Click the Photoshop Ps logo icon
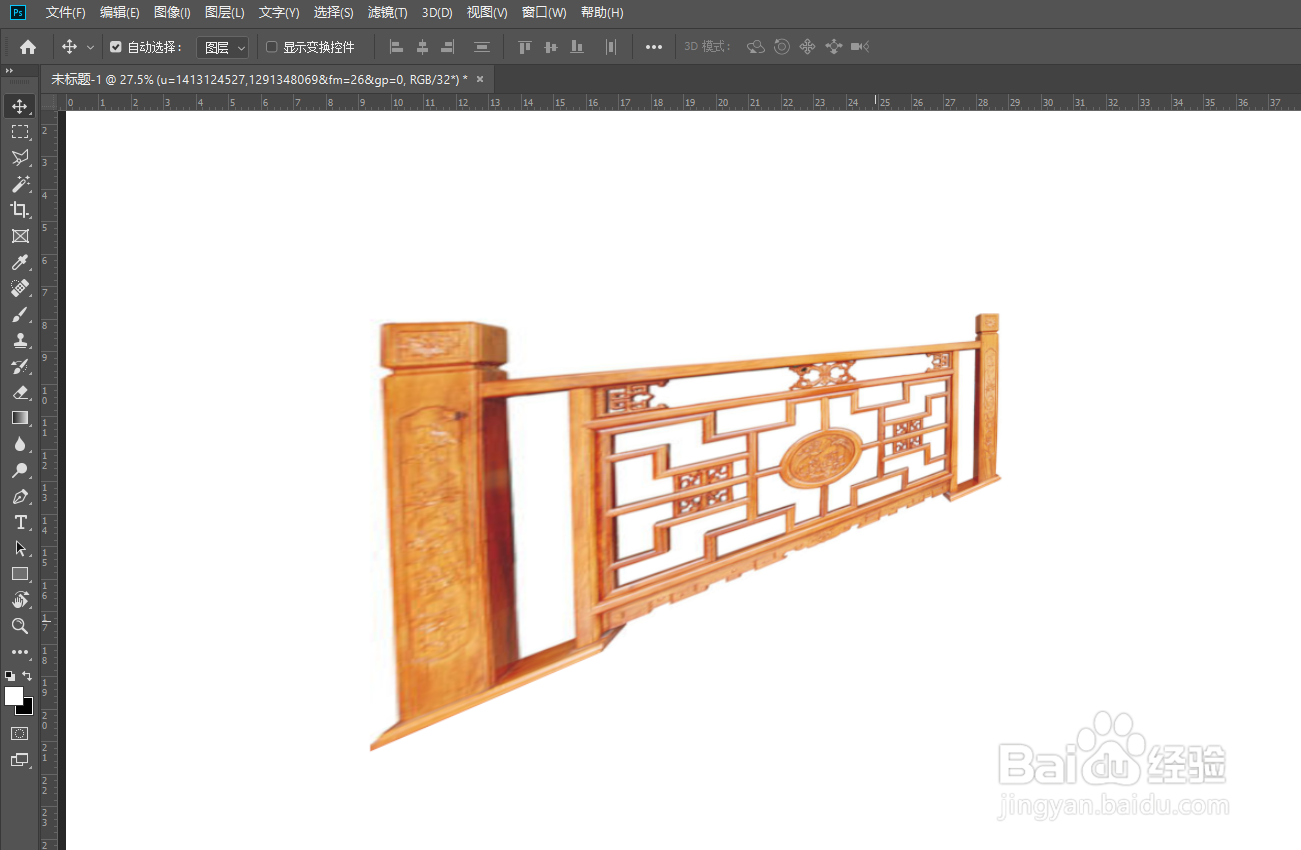The width and height of the screenshot is (1301, 850). 18,12
